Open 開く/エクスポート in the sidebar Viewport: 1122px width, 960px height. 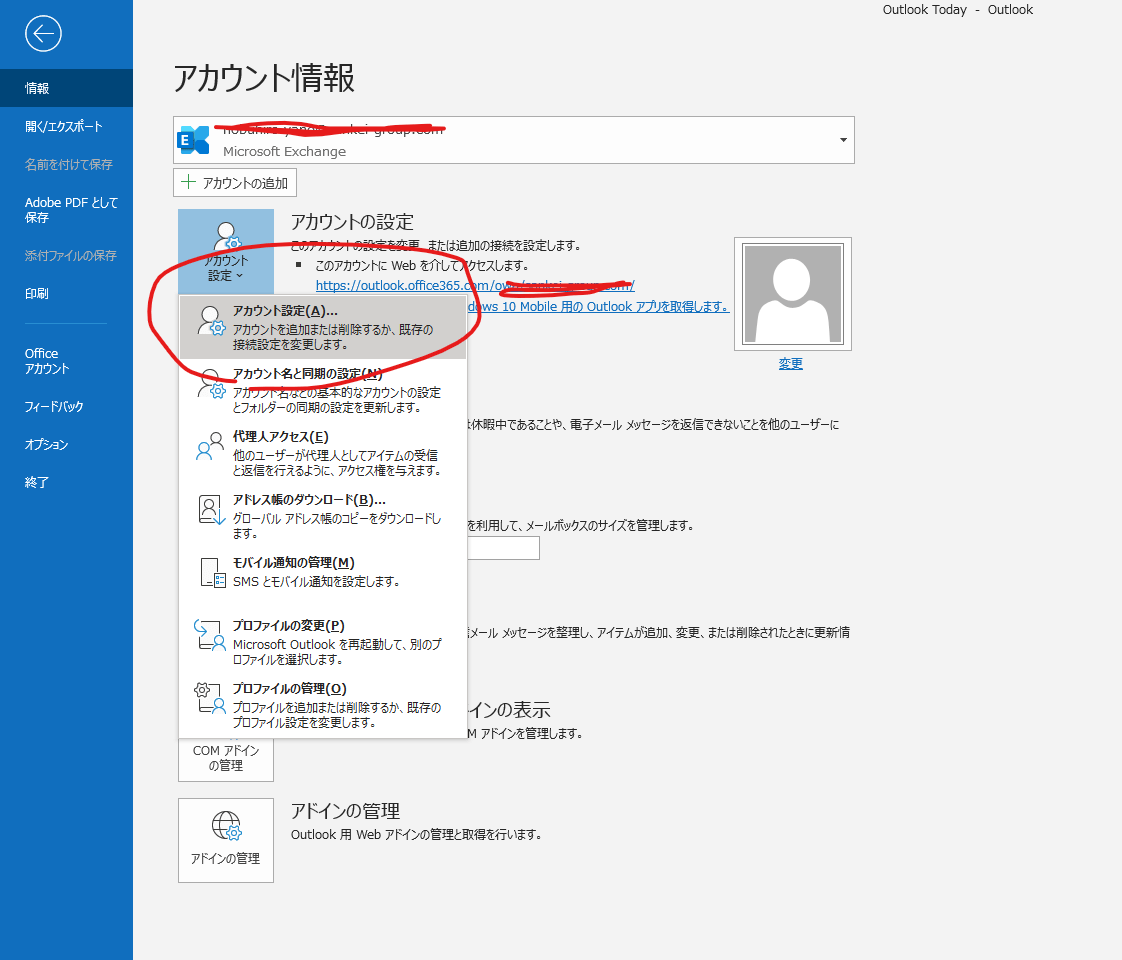pos(67,126)
